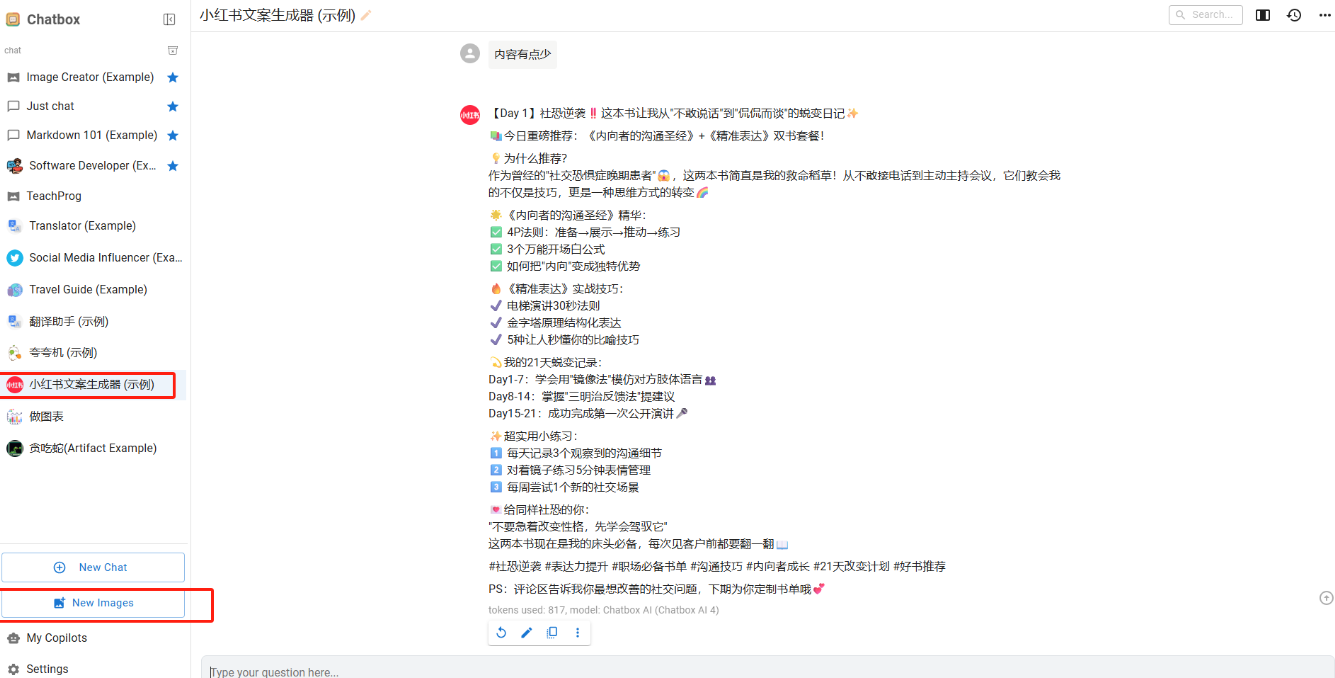Click the Travel Guide globe icon
Screen dimensions: 1335x678
[14, 289]
